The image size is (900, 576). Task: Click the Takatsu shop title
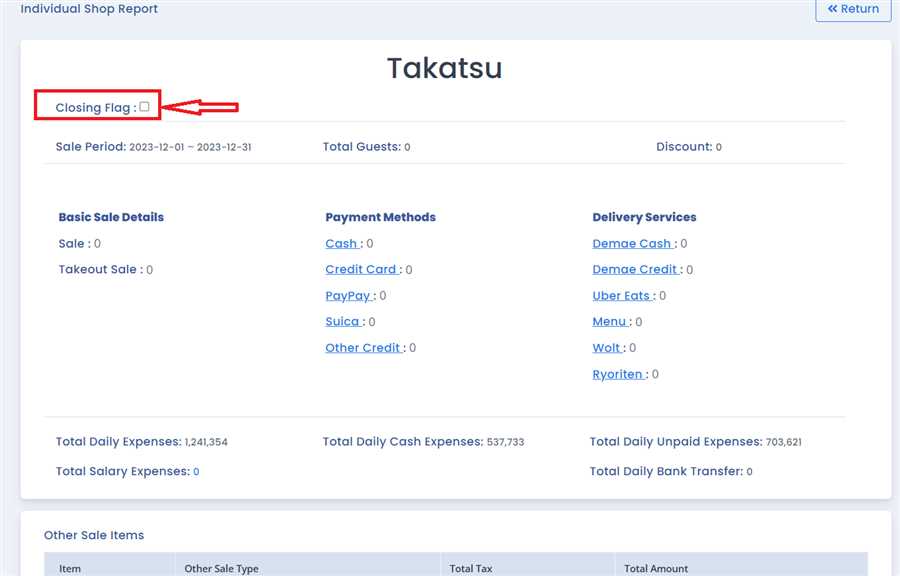click(444, 68)
